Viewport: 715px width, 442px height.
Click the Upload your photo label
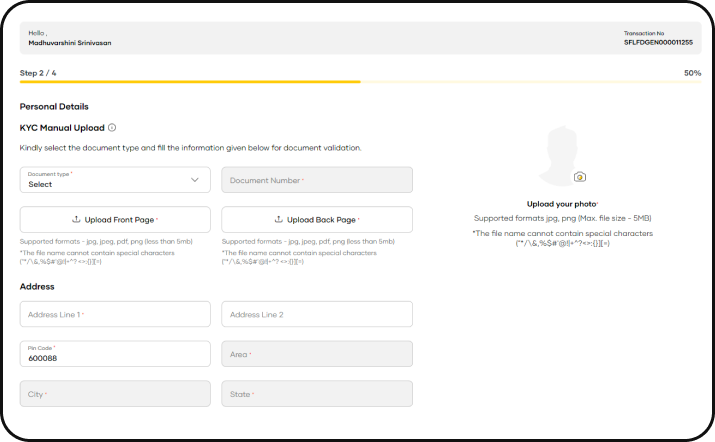(562, 204)
